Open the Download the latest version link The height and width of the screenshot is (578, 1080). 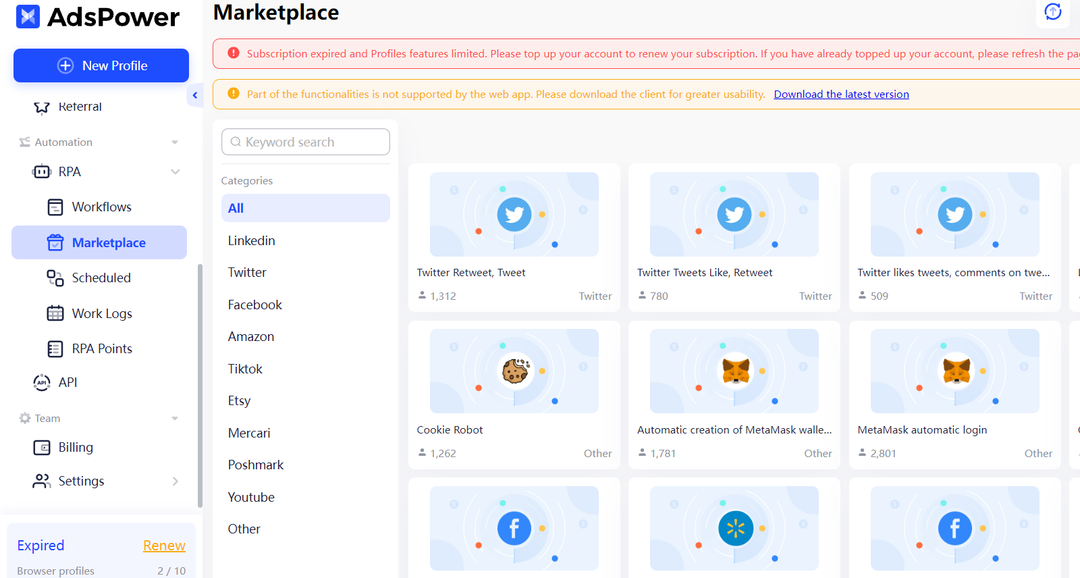[x=841, y=94]
